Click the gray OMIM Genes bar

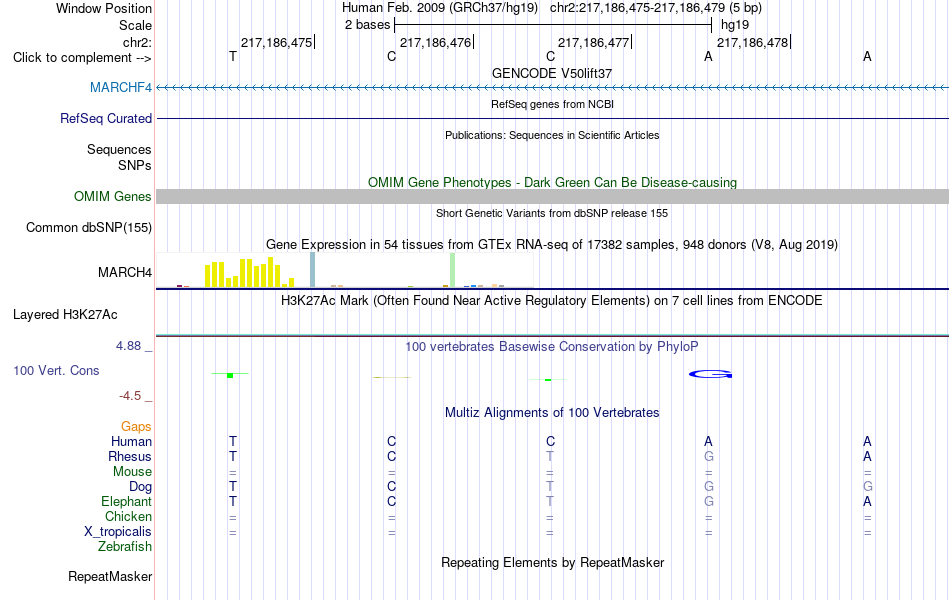coord(553,196)
